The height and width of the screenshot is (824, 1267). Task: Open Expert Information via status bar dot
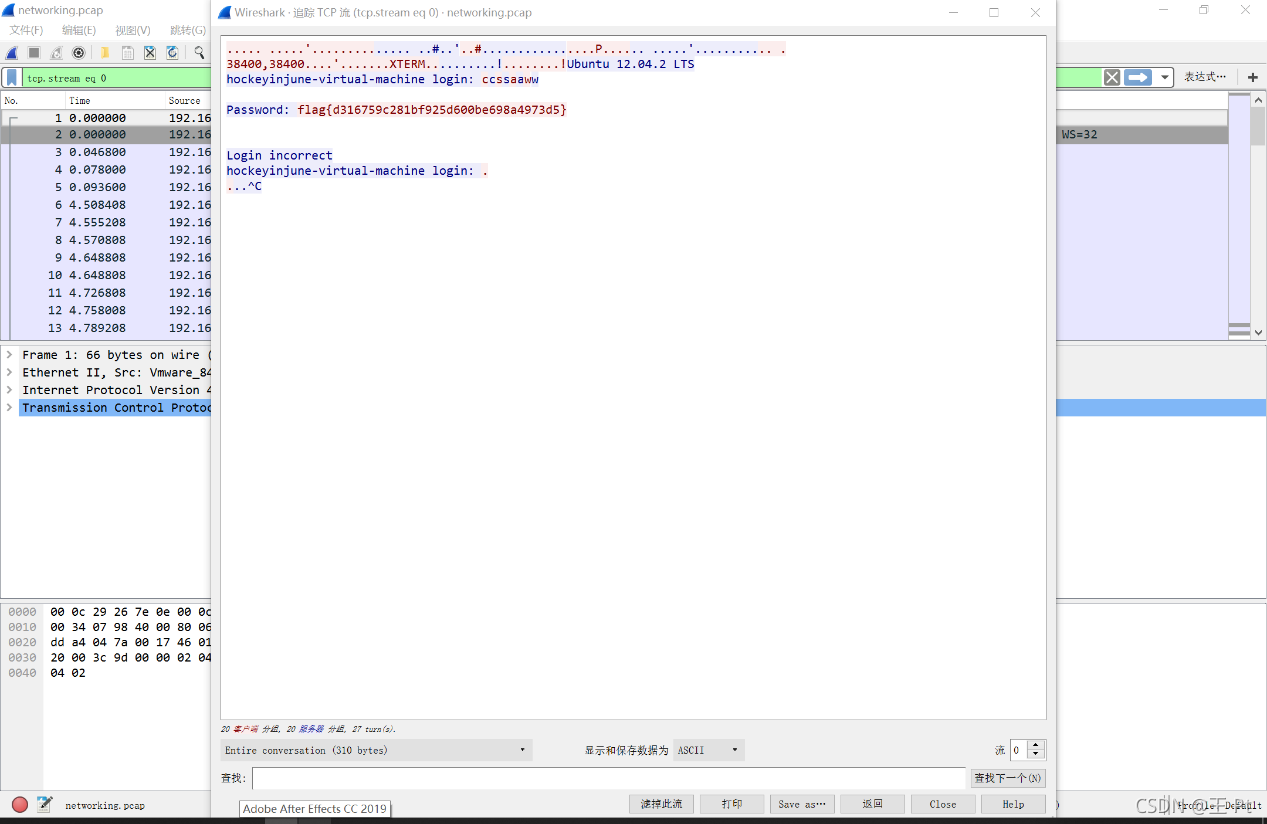(18, 804)
